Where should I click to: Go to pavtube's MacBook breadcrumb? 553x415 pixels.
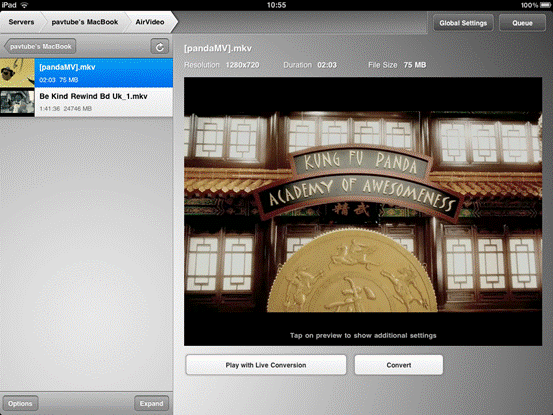(x=85, y=22)
